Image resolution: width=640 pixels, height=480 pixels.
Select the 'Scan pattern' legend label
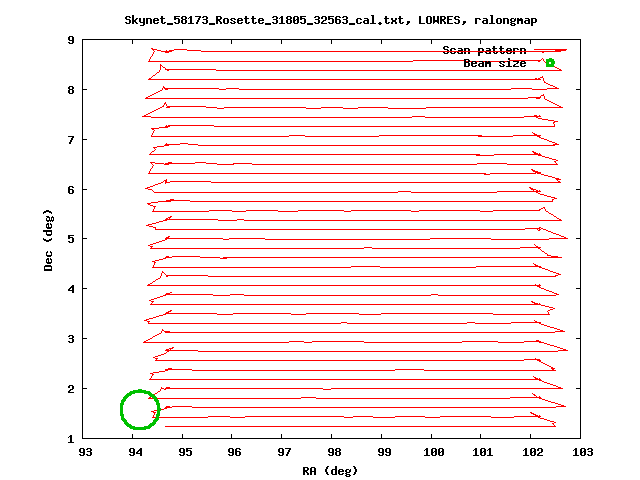pos(484,50)
